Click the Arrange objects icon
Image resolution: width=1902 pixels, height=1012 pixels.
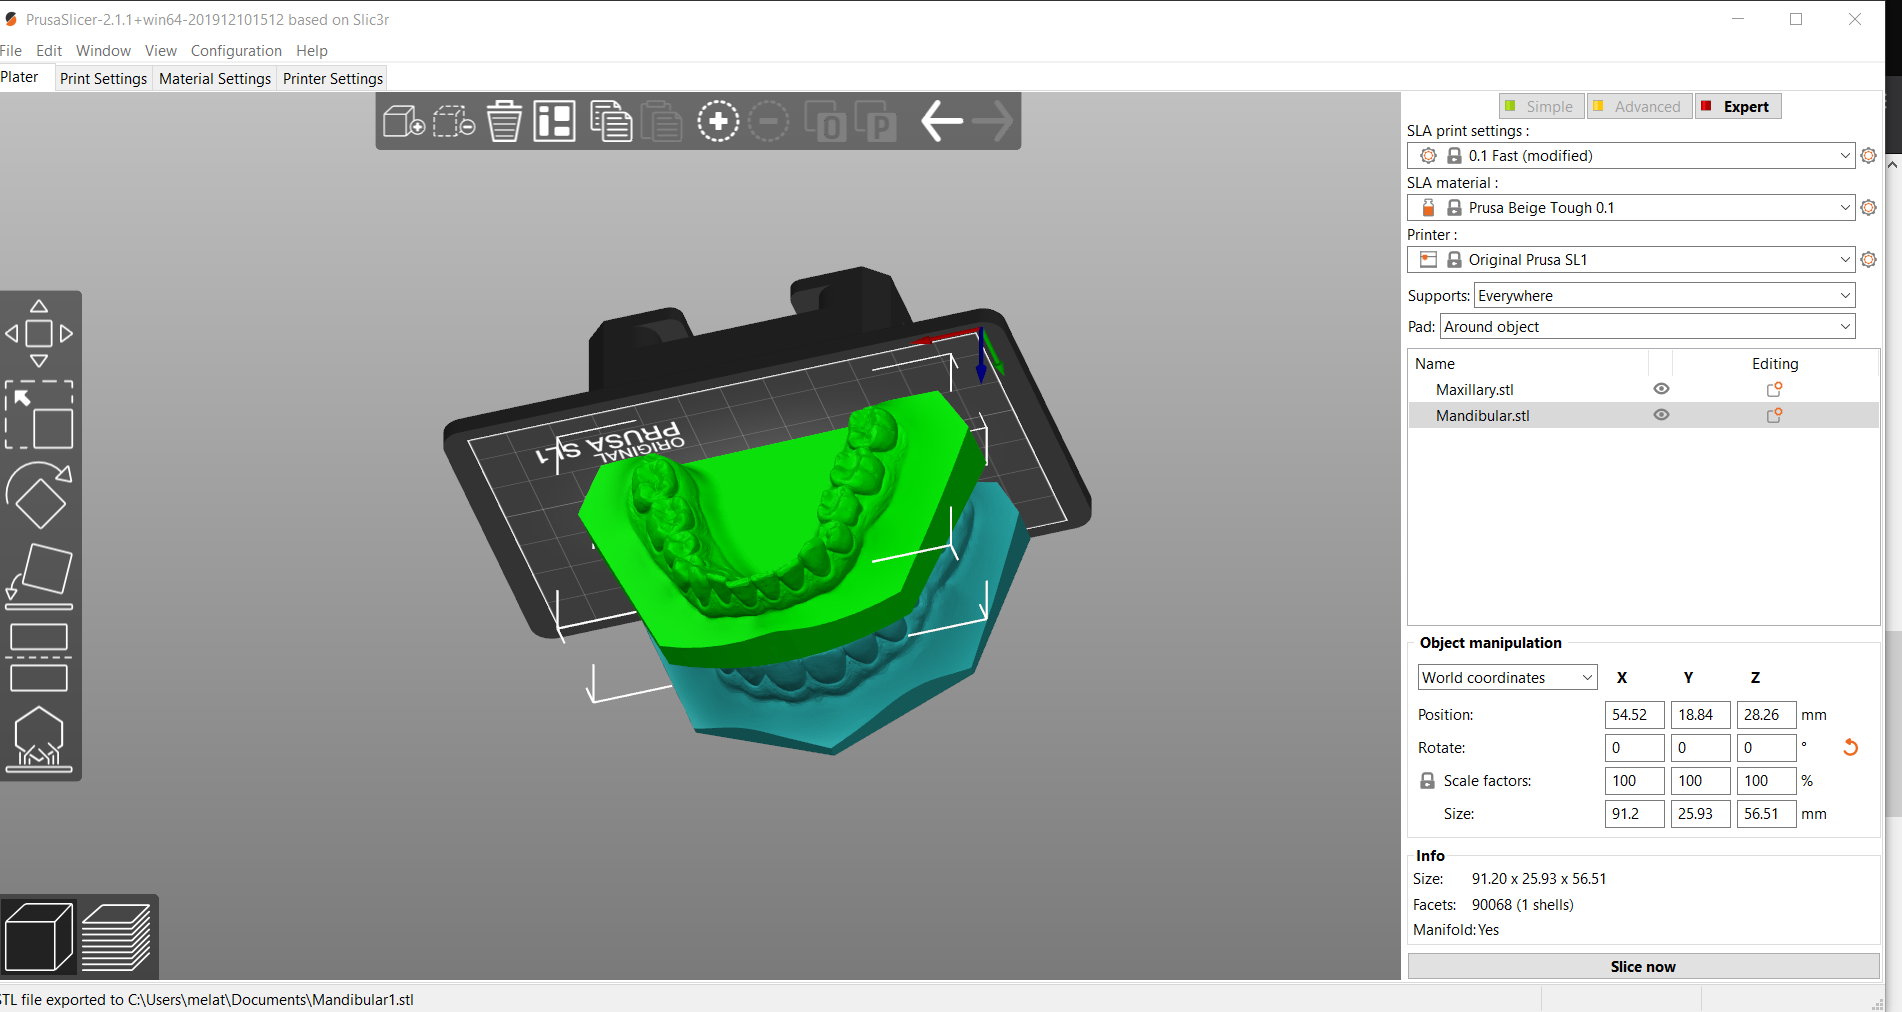click(x=554, y=122)
